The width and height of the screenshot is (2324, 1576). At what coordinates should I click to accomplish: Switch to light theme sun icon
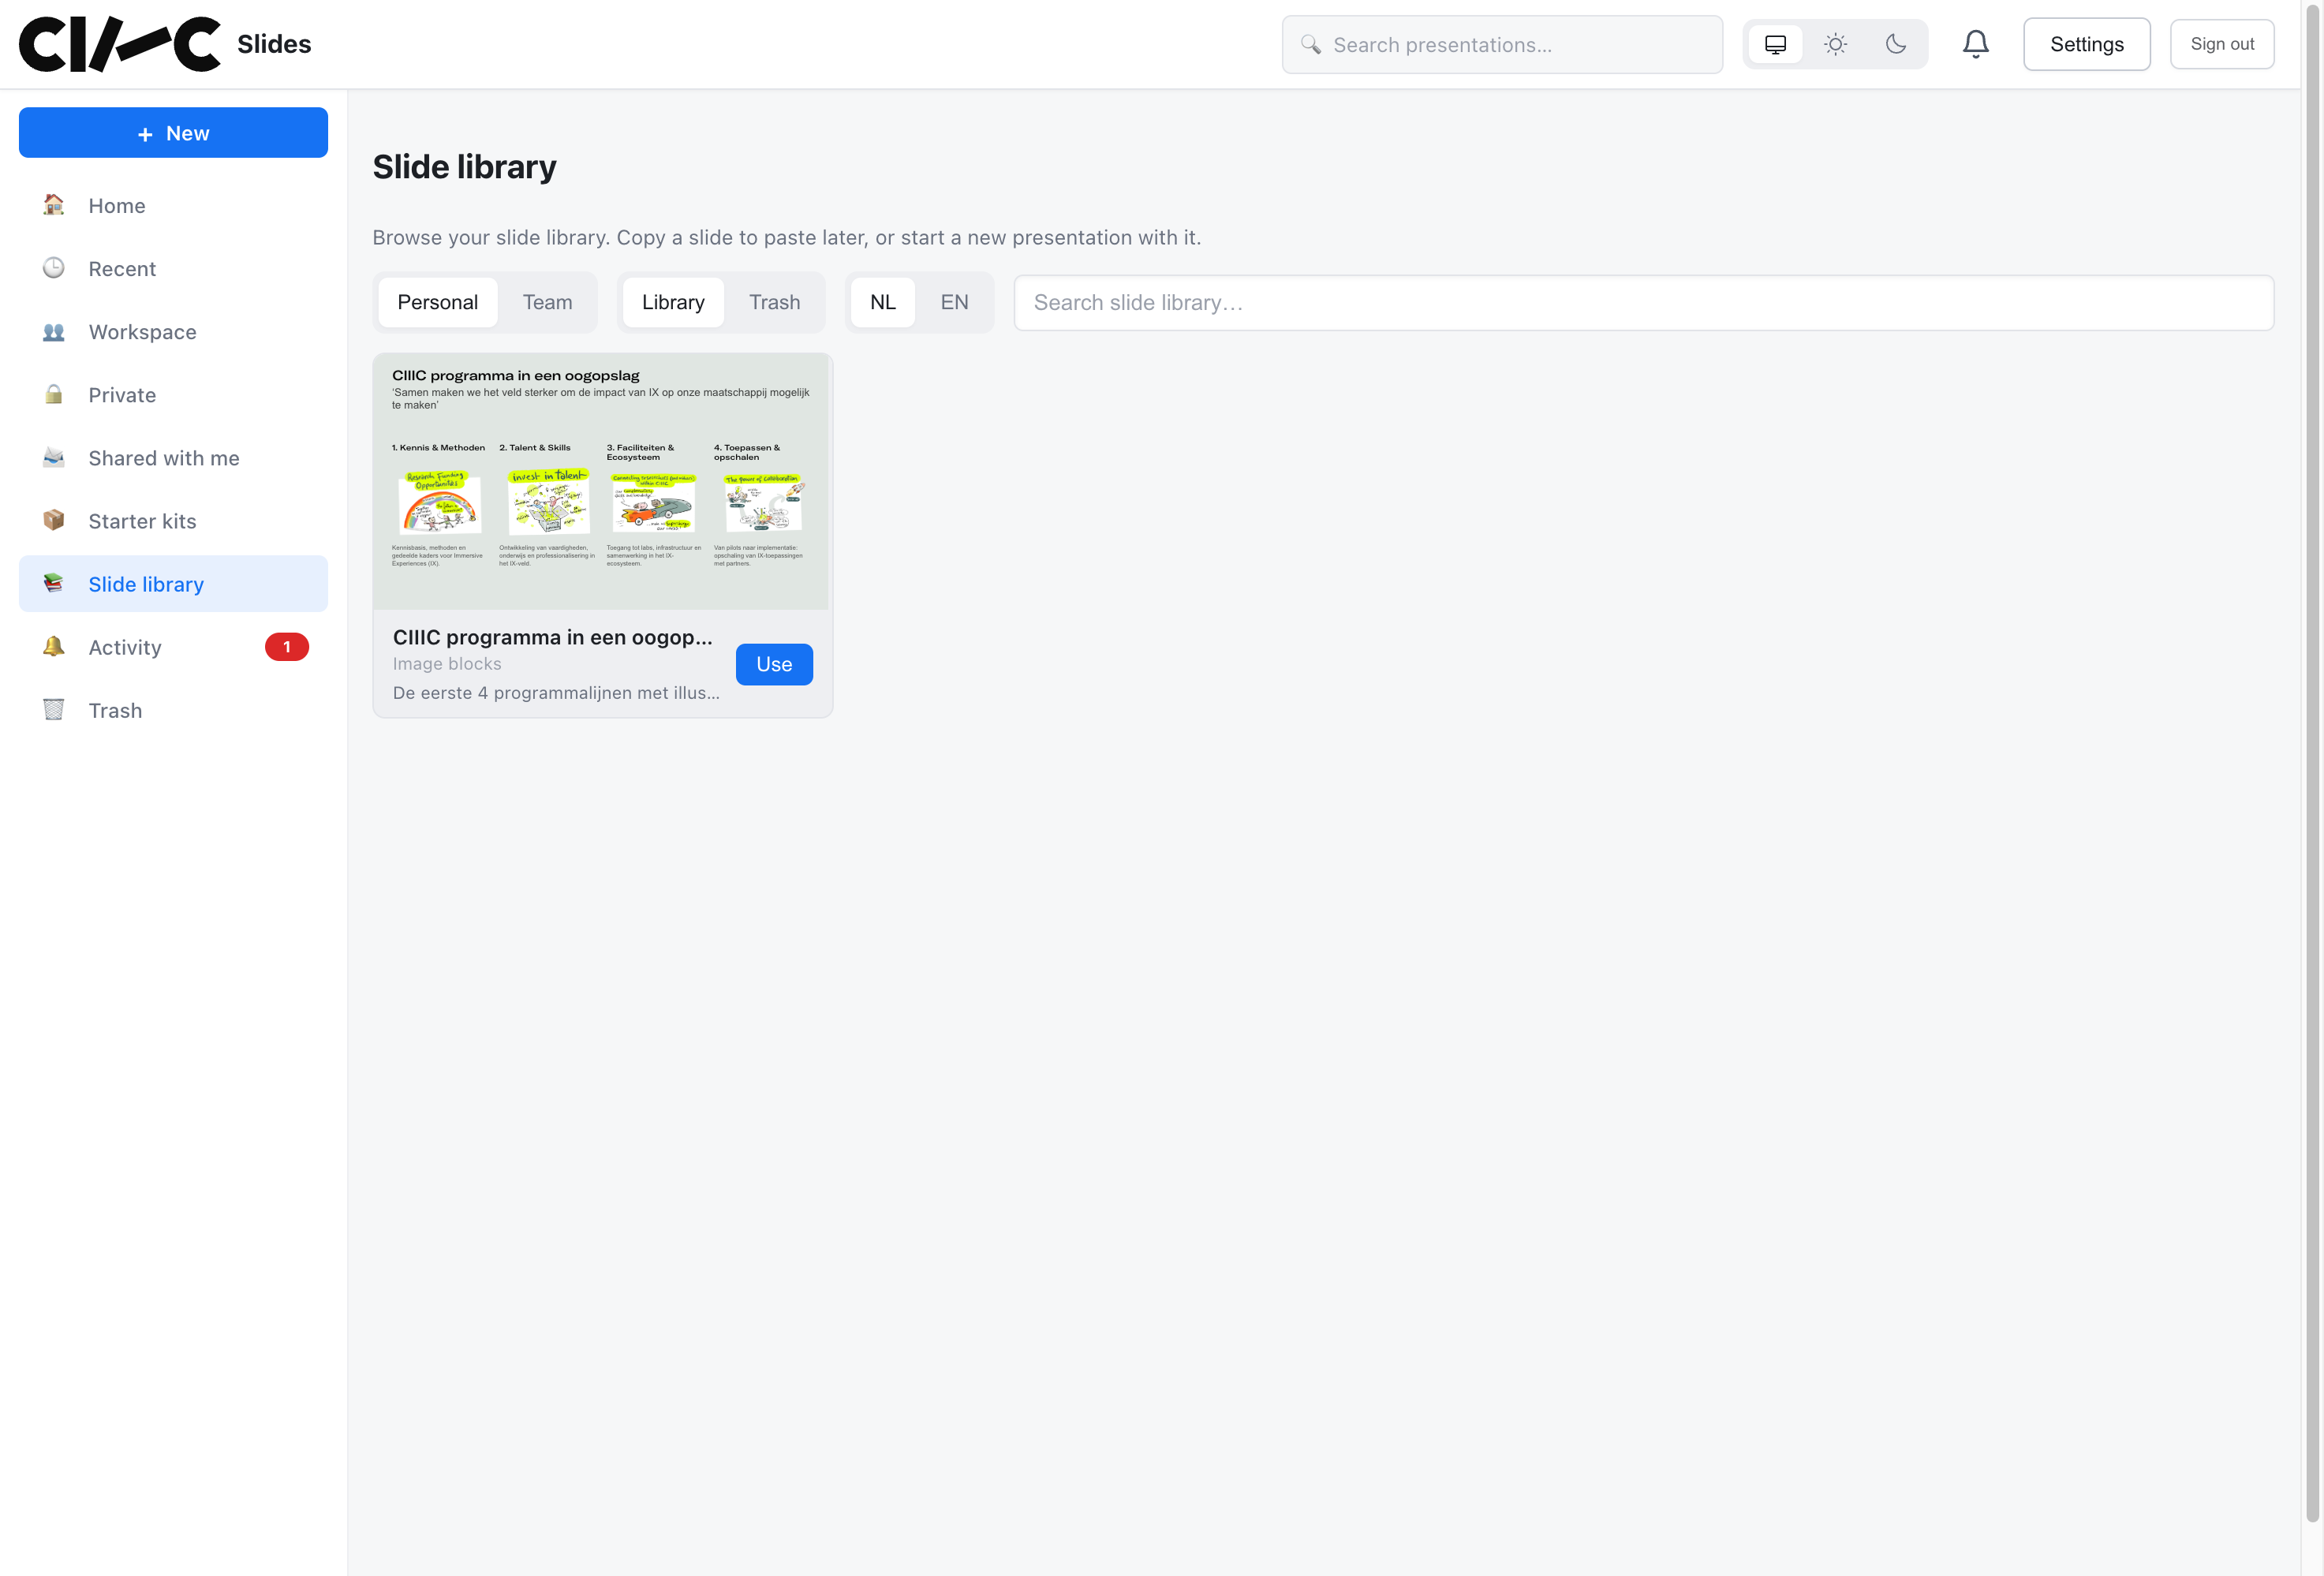(1835, 44)
